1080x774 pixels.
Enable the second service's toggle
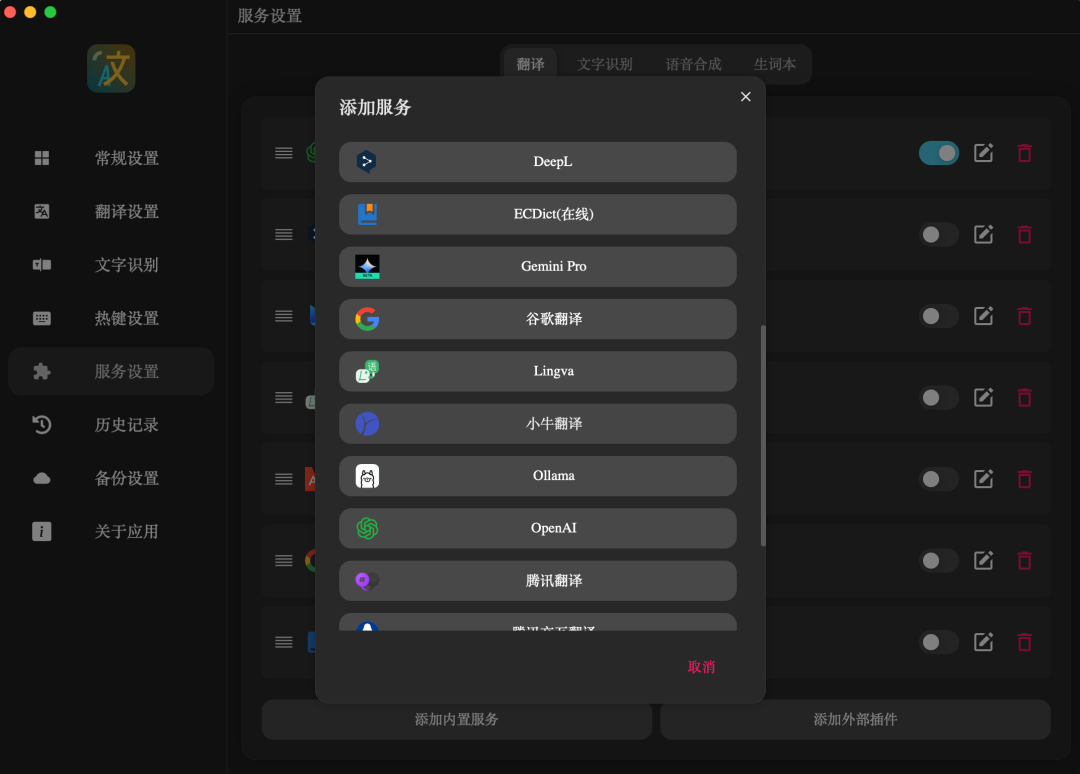click(938, 235)
